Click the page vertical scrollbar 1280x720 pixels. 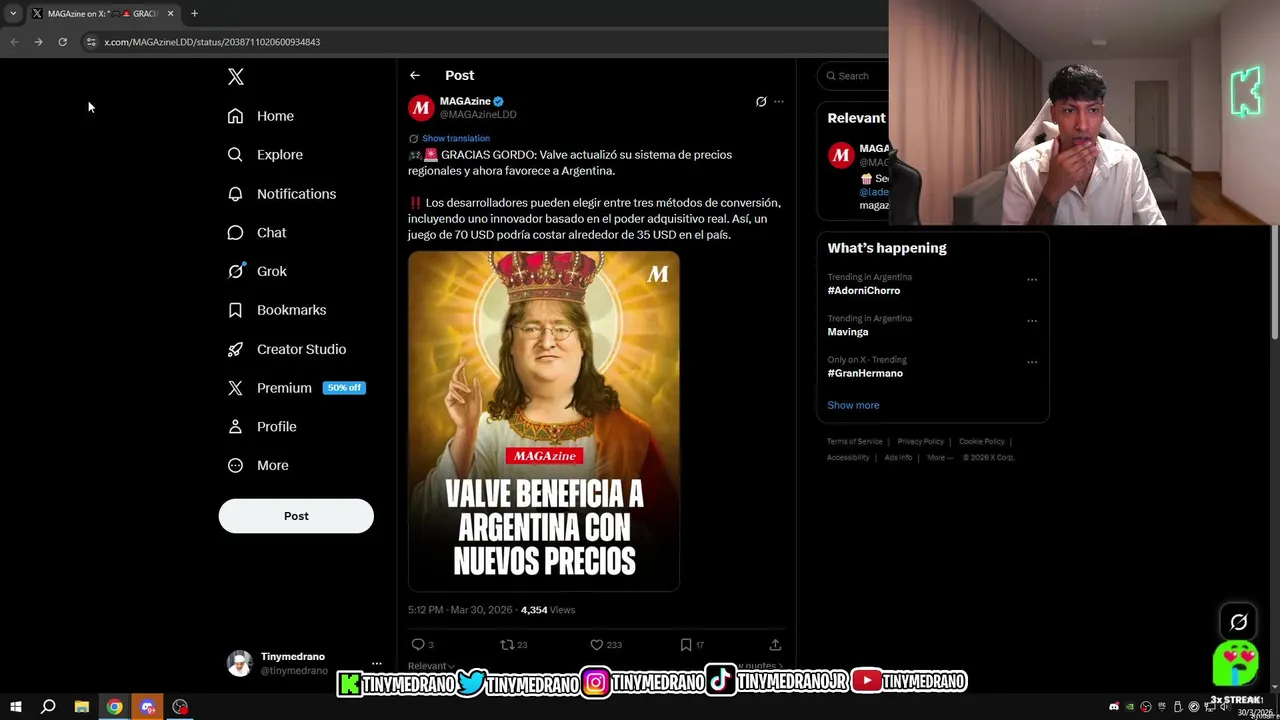1274,283
